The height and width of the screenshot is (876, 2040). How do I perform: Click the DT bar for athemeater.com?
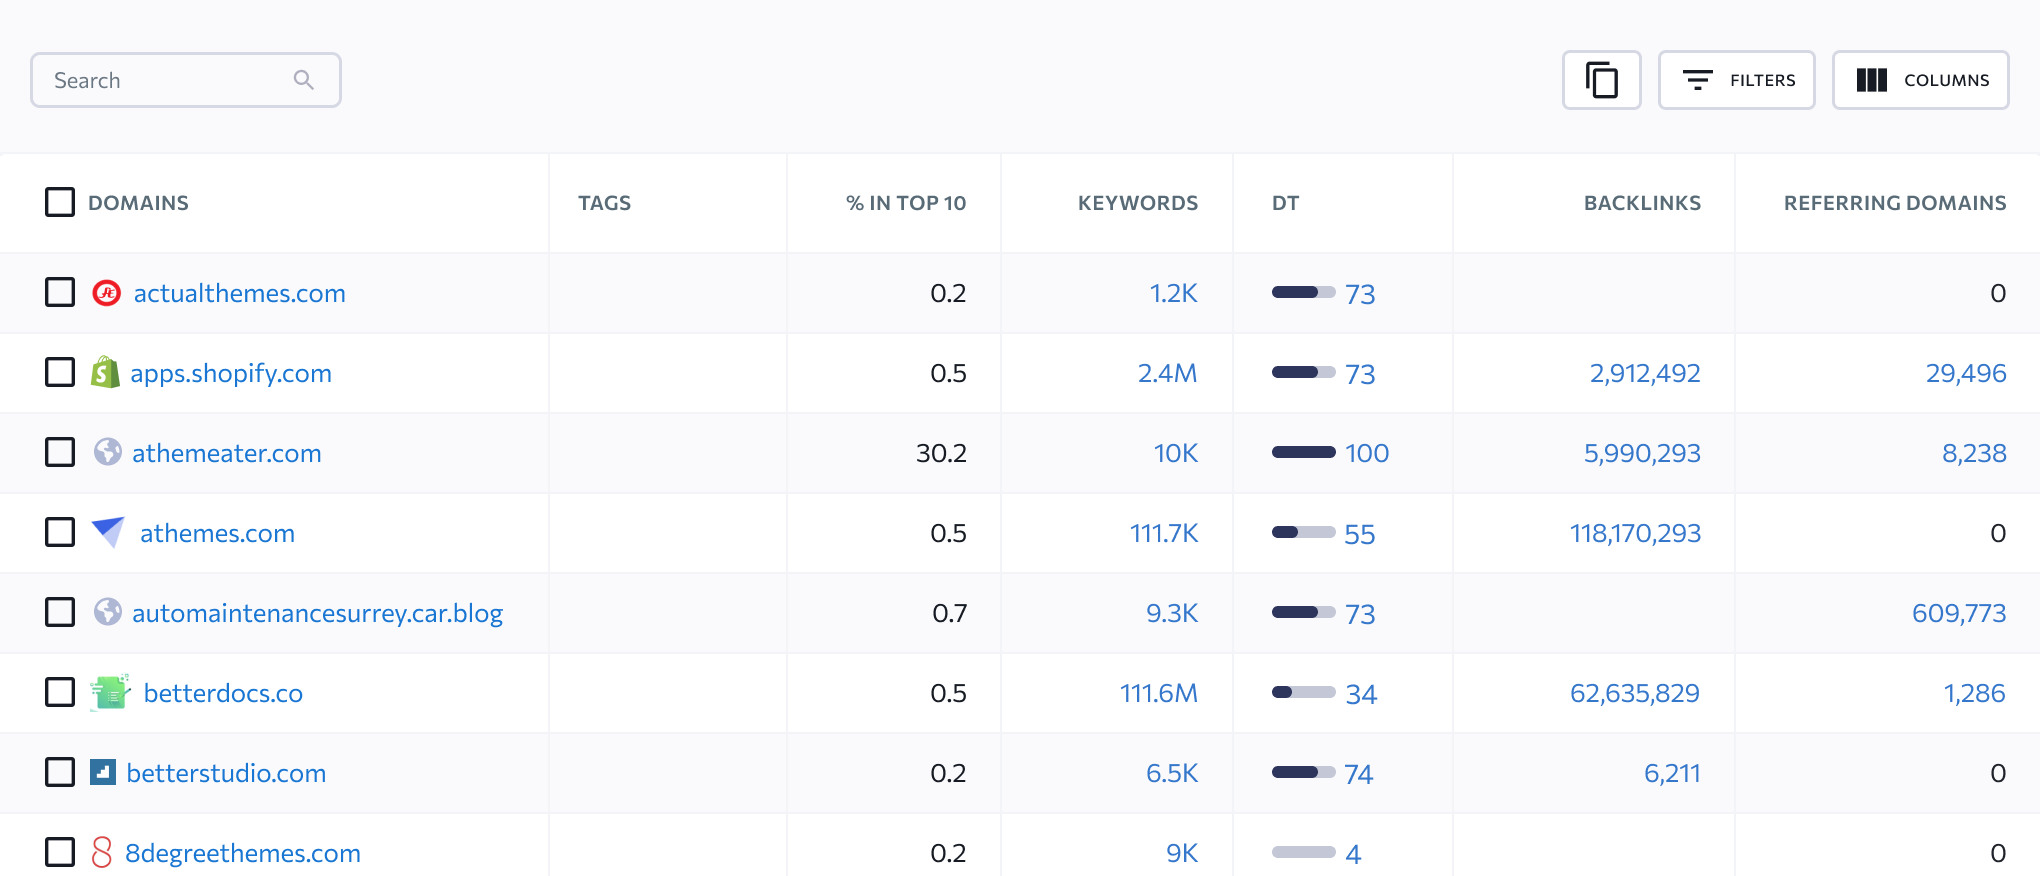coord(1304,452)
